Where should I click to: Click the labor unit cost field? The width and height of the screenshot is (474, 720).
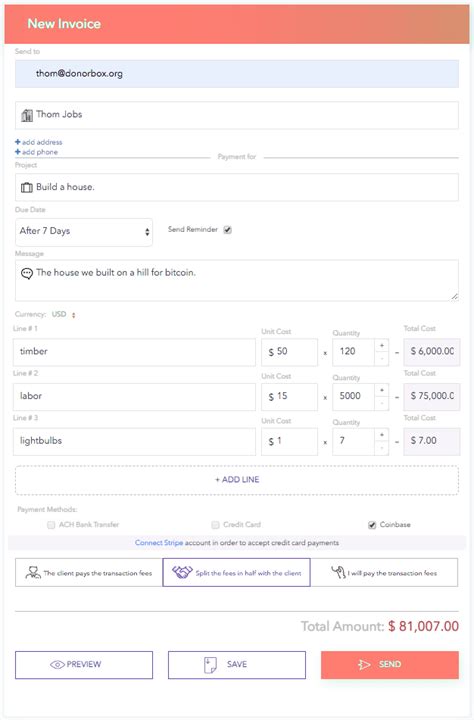click(289, 397)
